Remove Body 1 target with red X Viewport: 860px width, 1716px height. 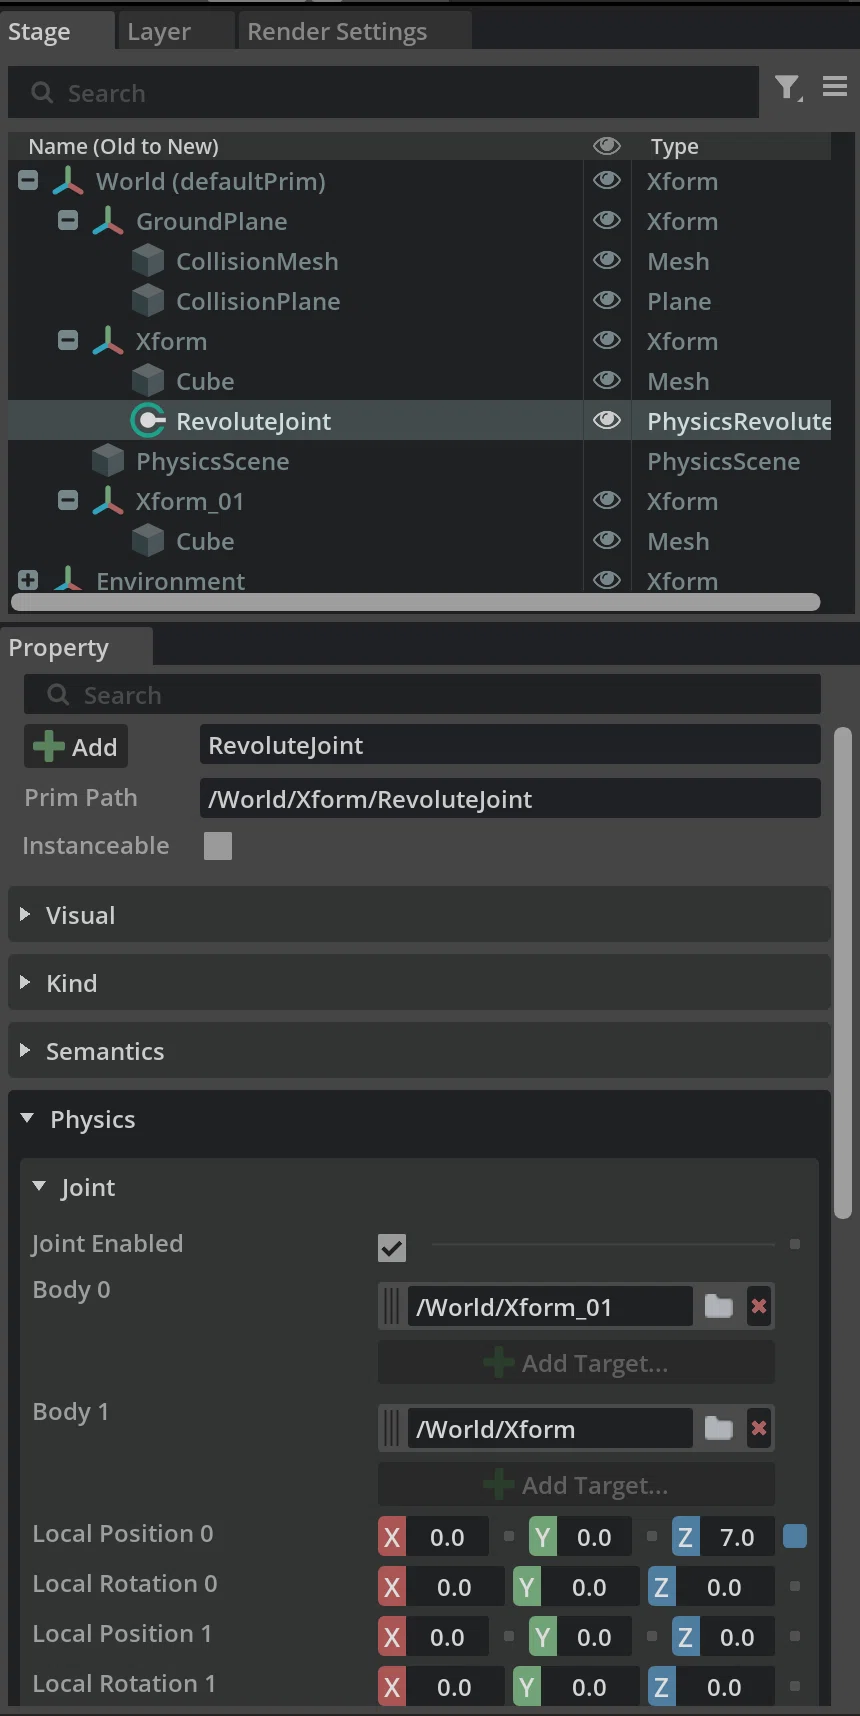tap(759, 1428)
